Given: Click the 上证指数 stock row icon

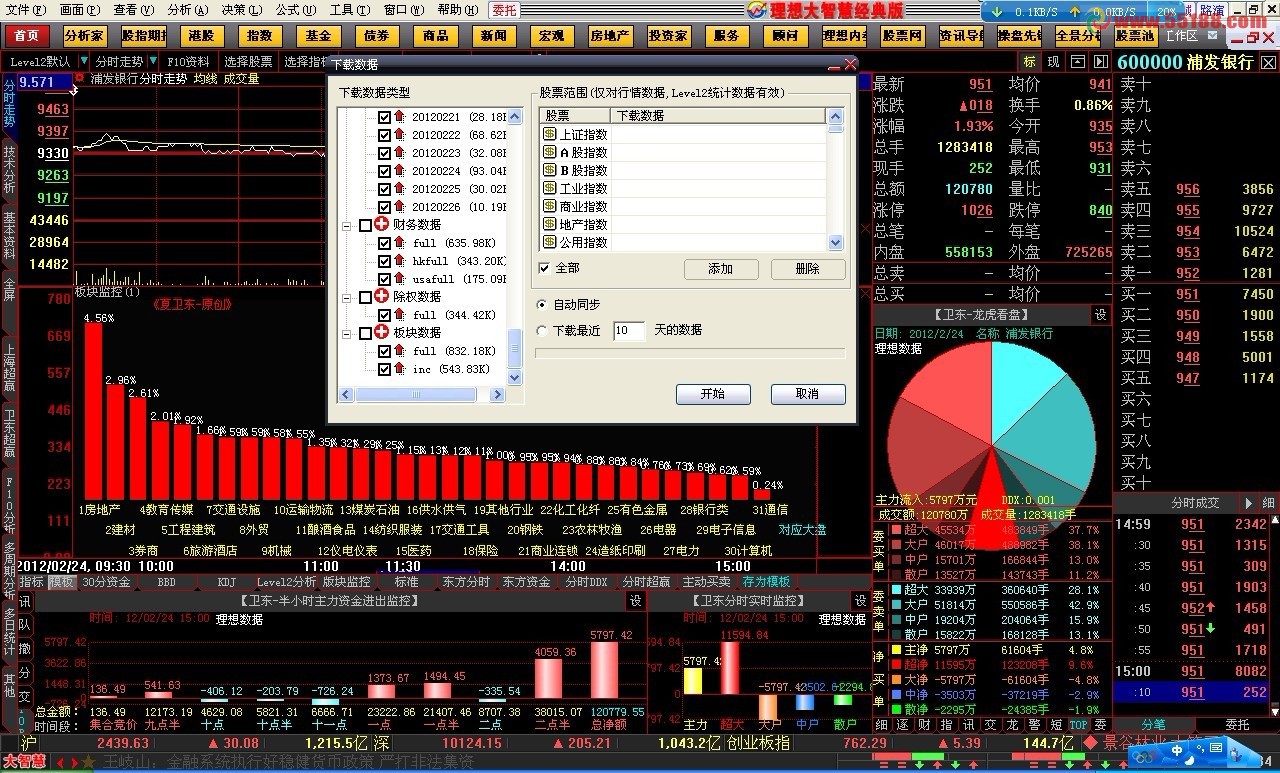Looking at the screenshot, I should click(549, 134).
